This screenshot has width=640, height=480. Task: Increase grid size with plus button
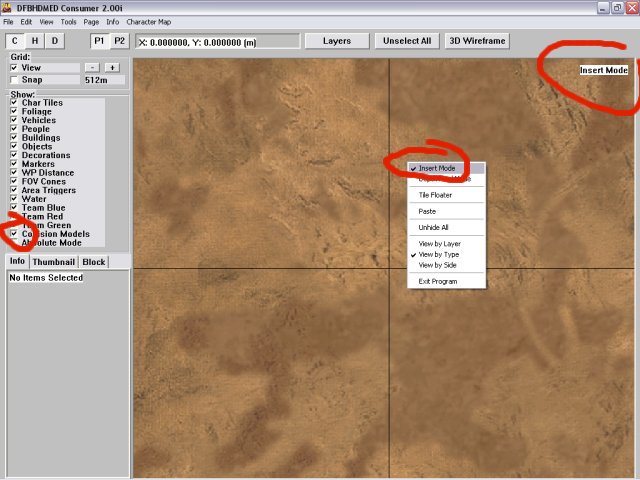click(x=111, y=67)
